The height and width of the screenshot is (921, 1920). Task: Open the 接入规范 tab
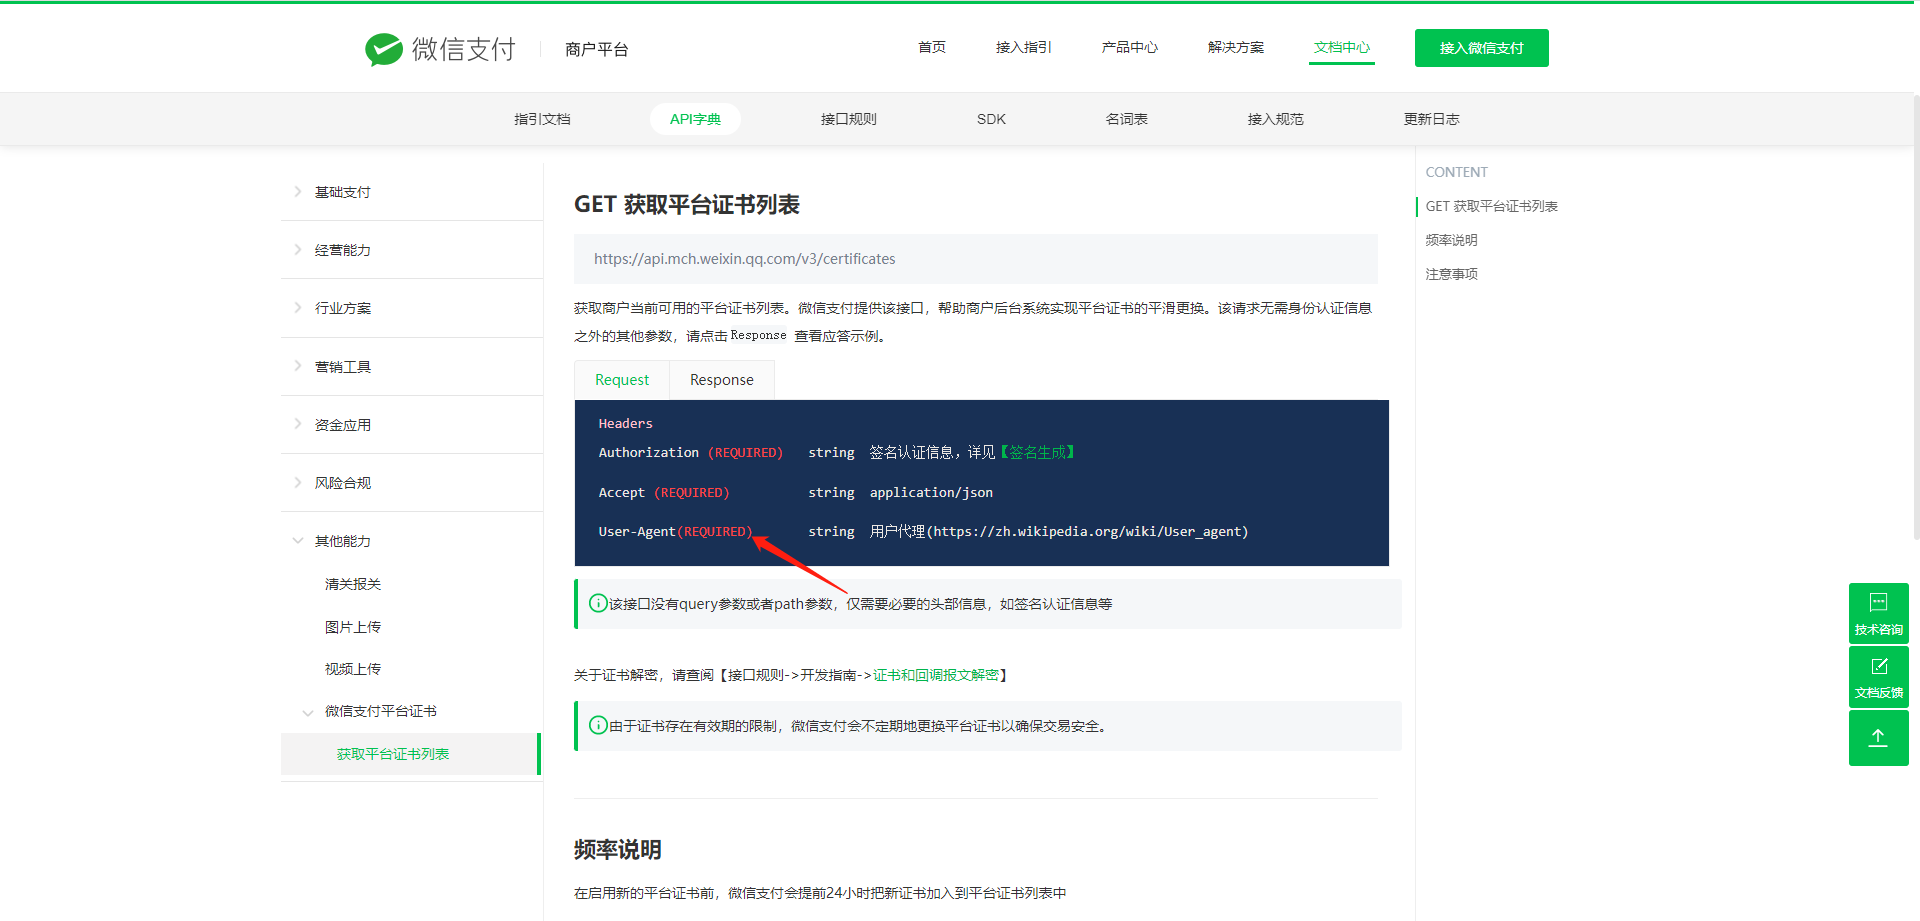tap(1276, 119)
